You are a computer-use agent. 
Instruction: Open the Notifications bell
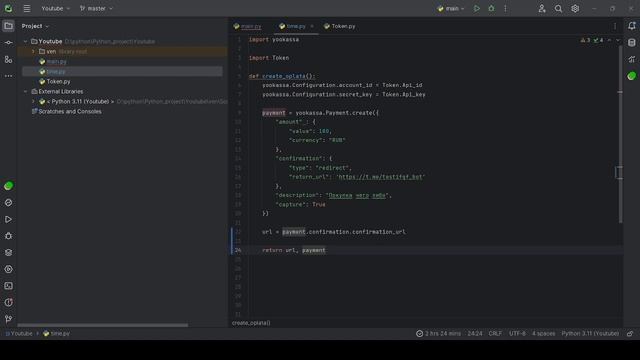631,26
